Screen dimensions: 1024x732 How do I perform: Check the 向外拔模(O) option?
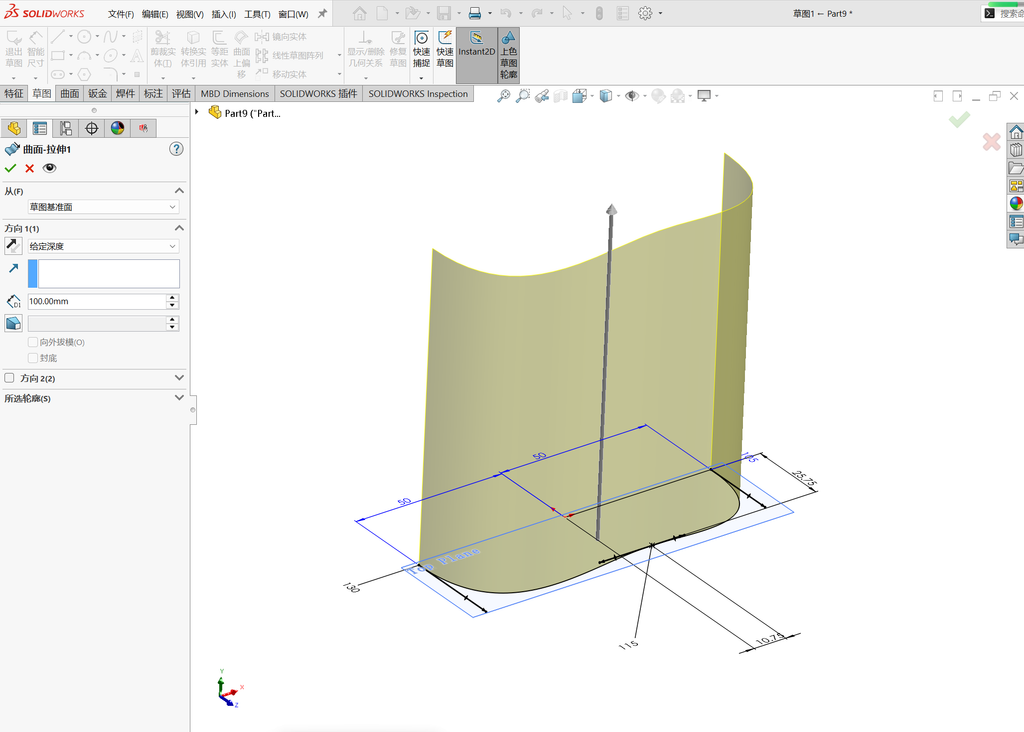click(33, 342)
